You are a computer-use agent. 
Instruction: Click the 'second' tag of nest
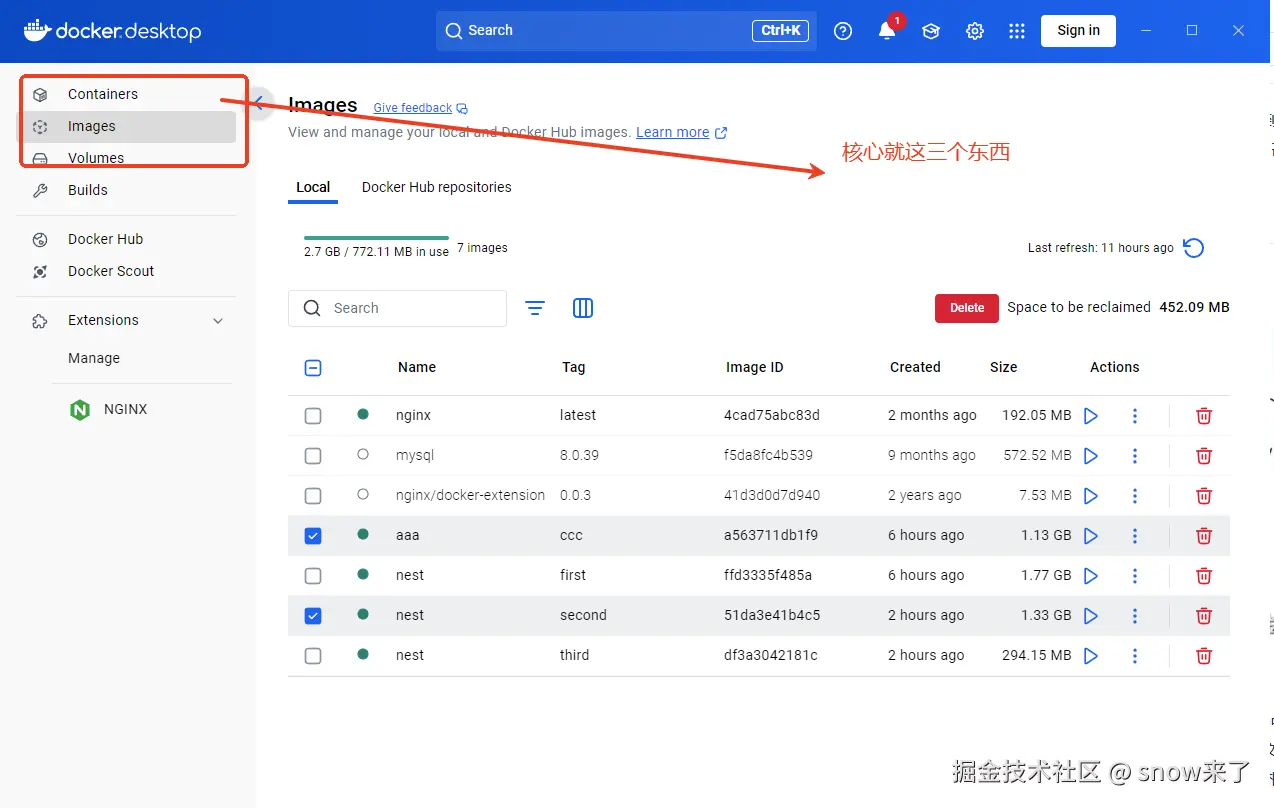pos(583,615)
